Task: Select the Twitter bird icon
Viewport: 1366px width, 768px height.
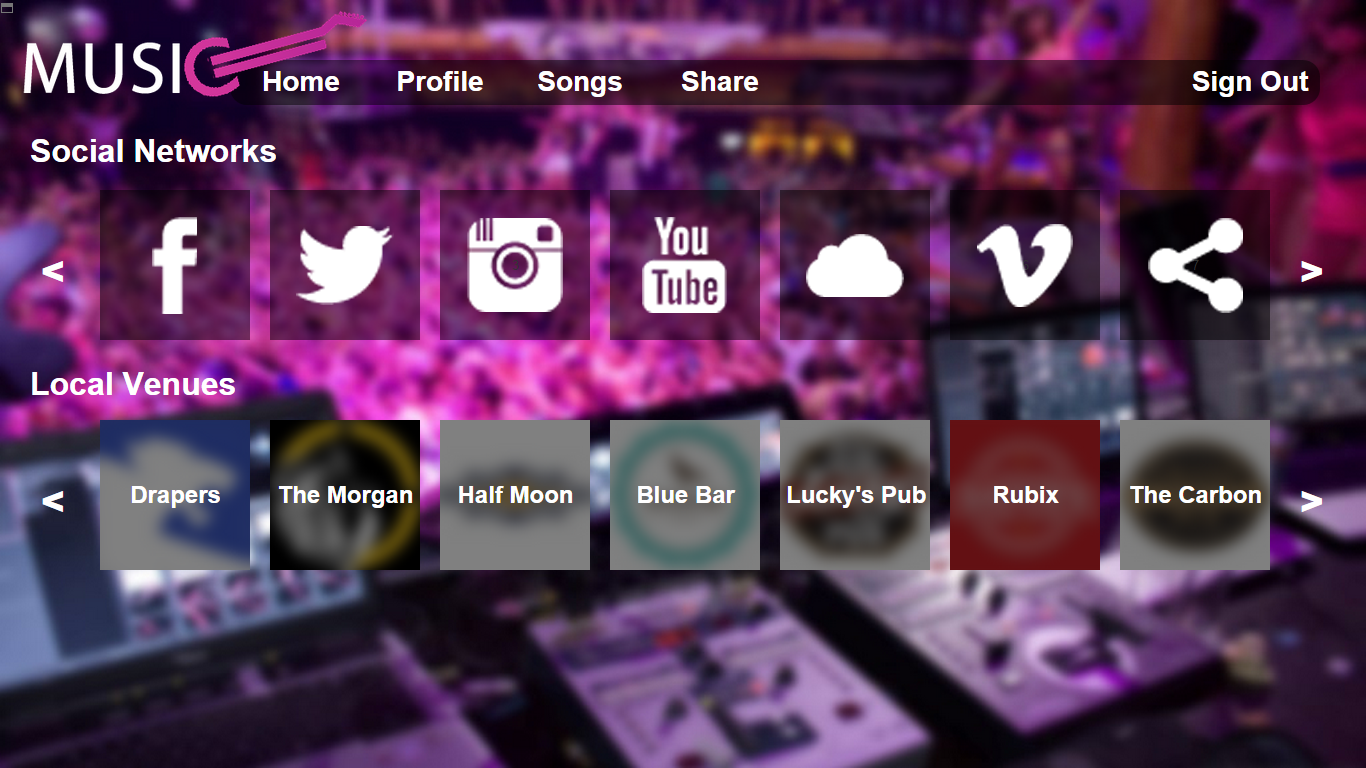Action: pos(345,265)
